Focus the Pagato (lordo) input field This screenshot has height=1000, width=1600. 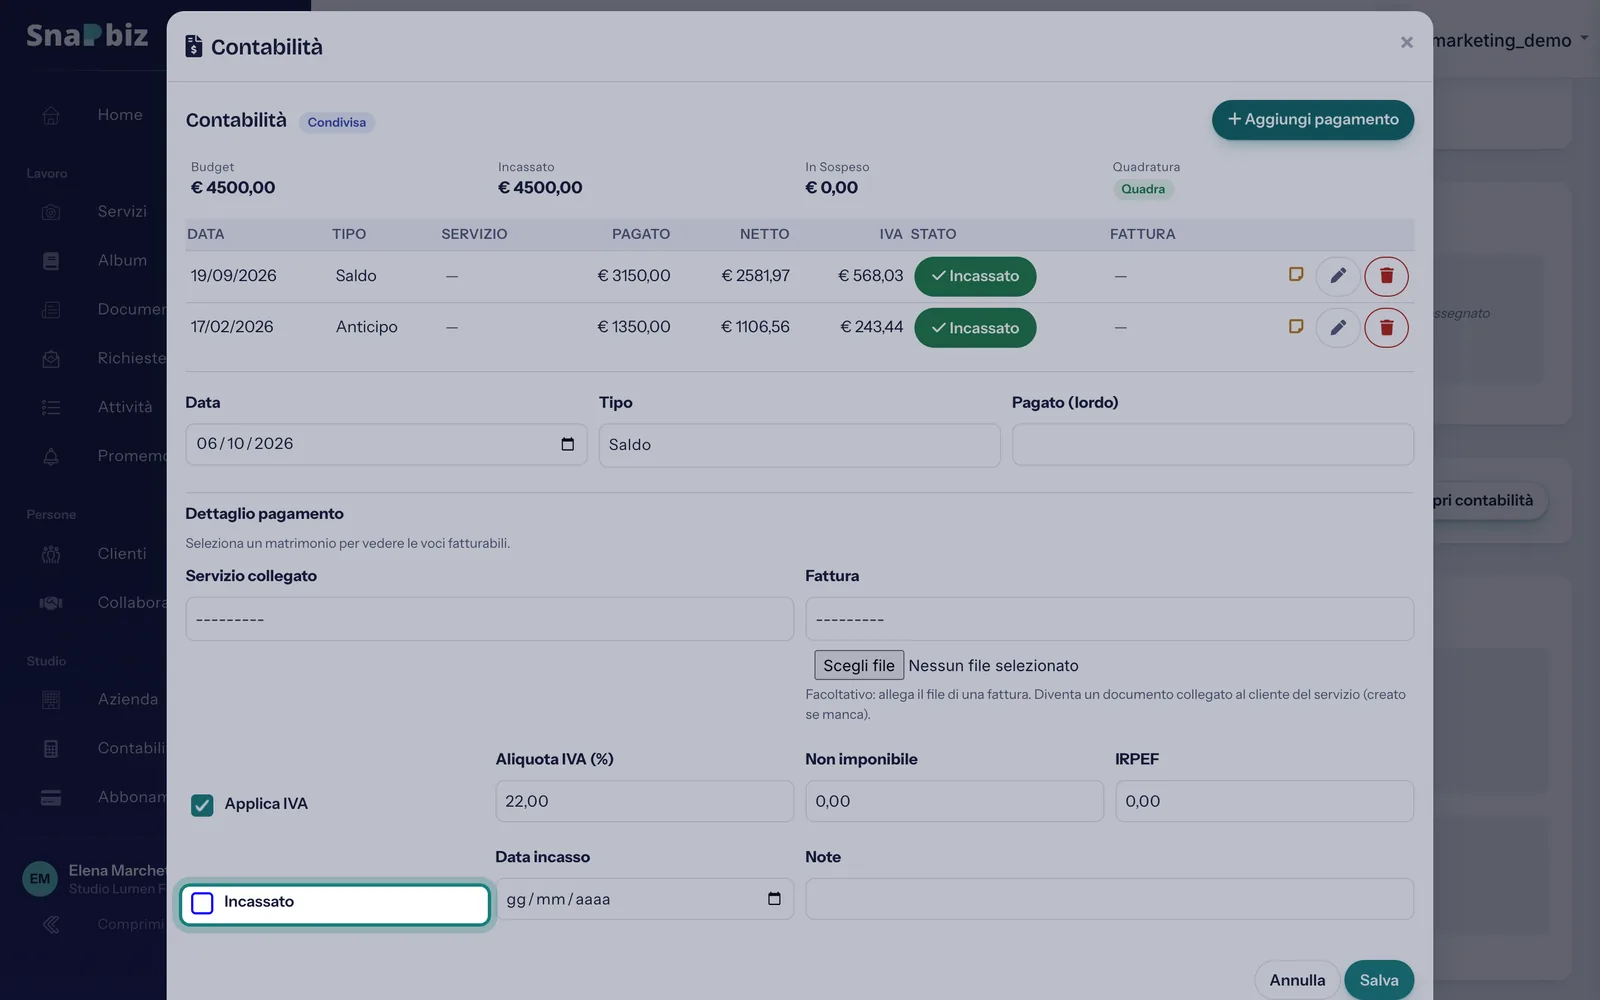pyautogui.click(x=1212, y=445)
